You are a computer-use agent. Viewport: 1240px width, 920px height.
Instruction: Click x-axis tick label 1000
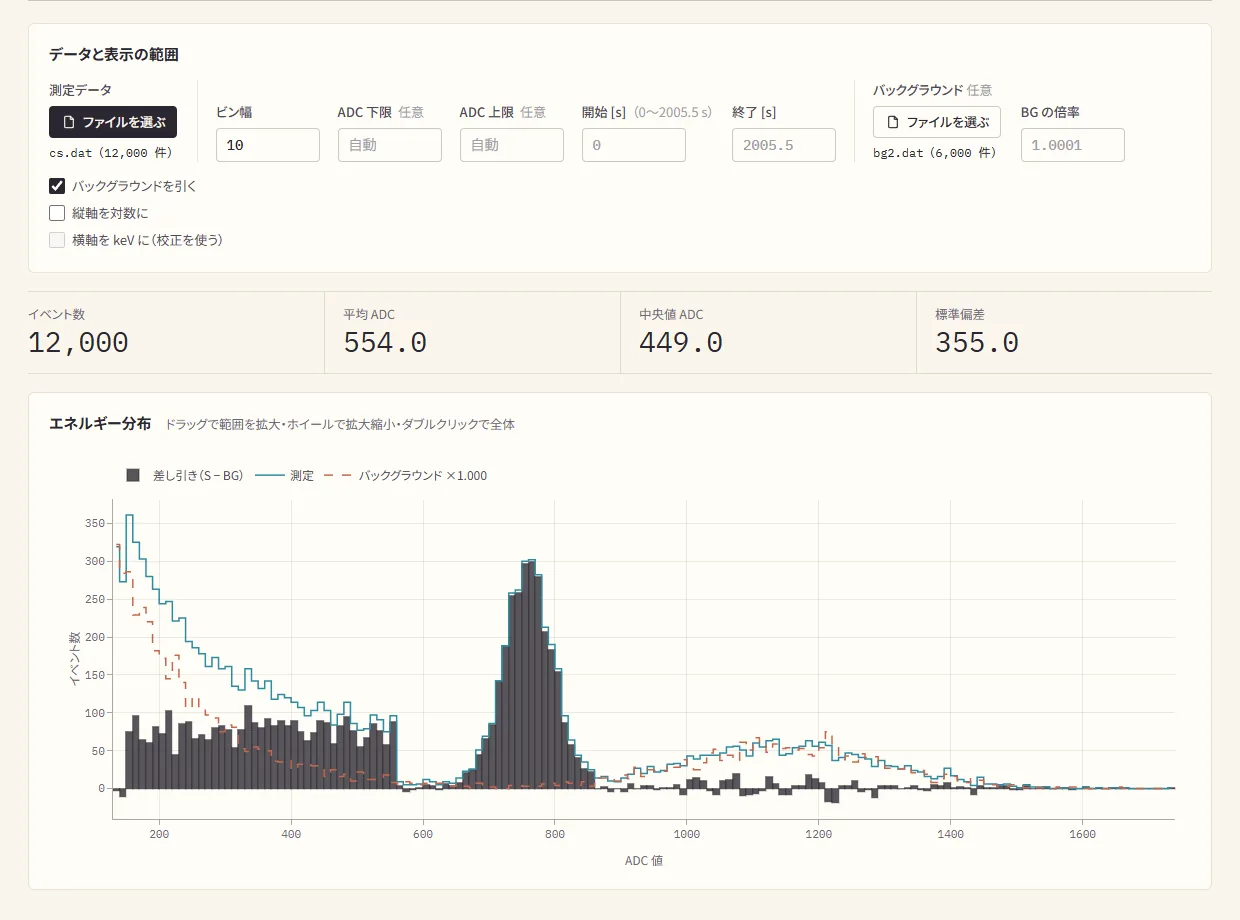686,833
